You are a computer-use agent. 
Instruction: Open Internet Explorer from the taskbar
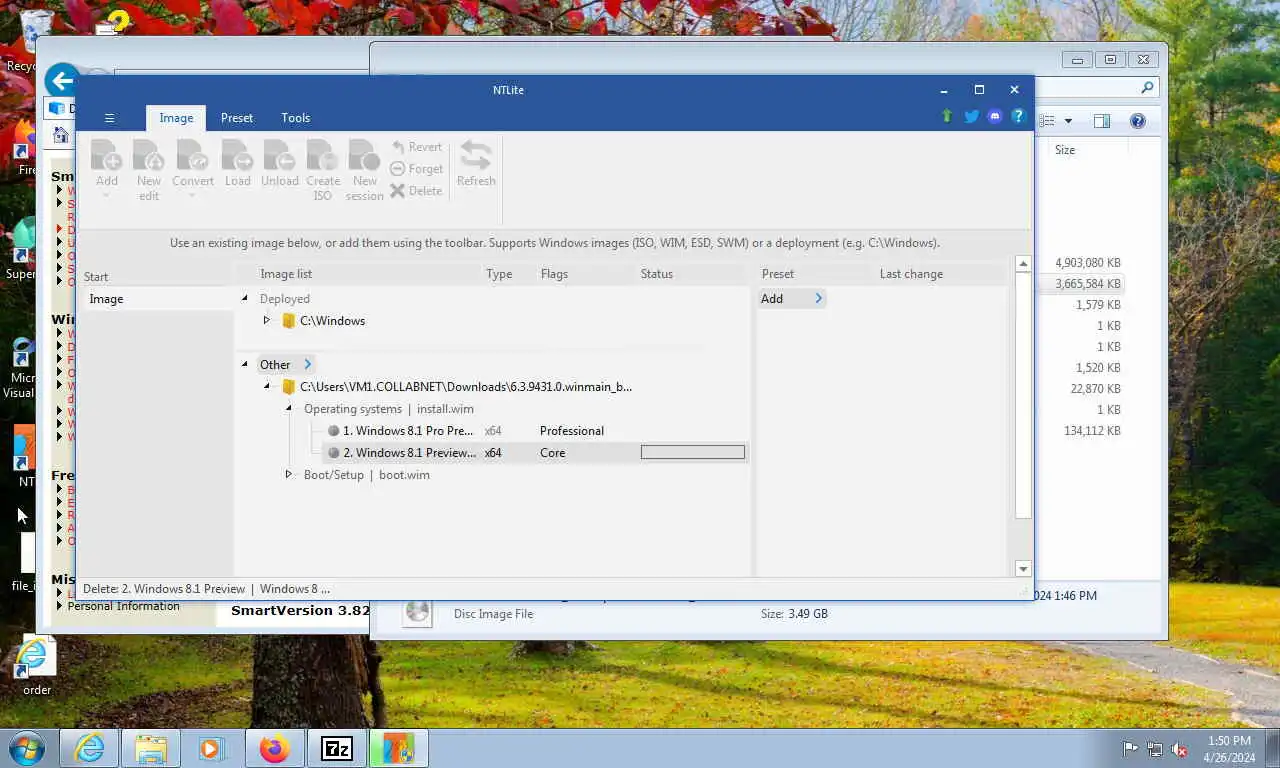click(x=89, y=748)
